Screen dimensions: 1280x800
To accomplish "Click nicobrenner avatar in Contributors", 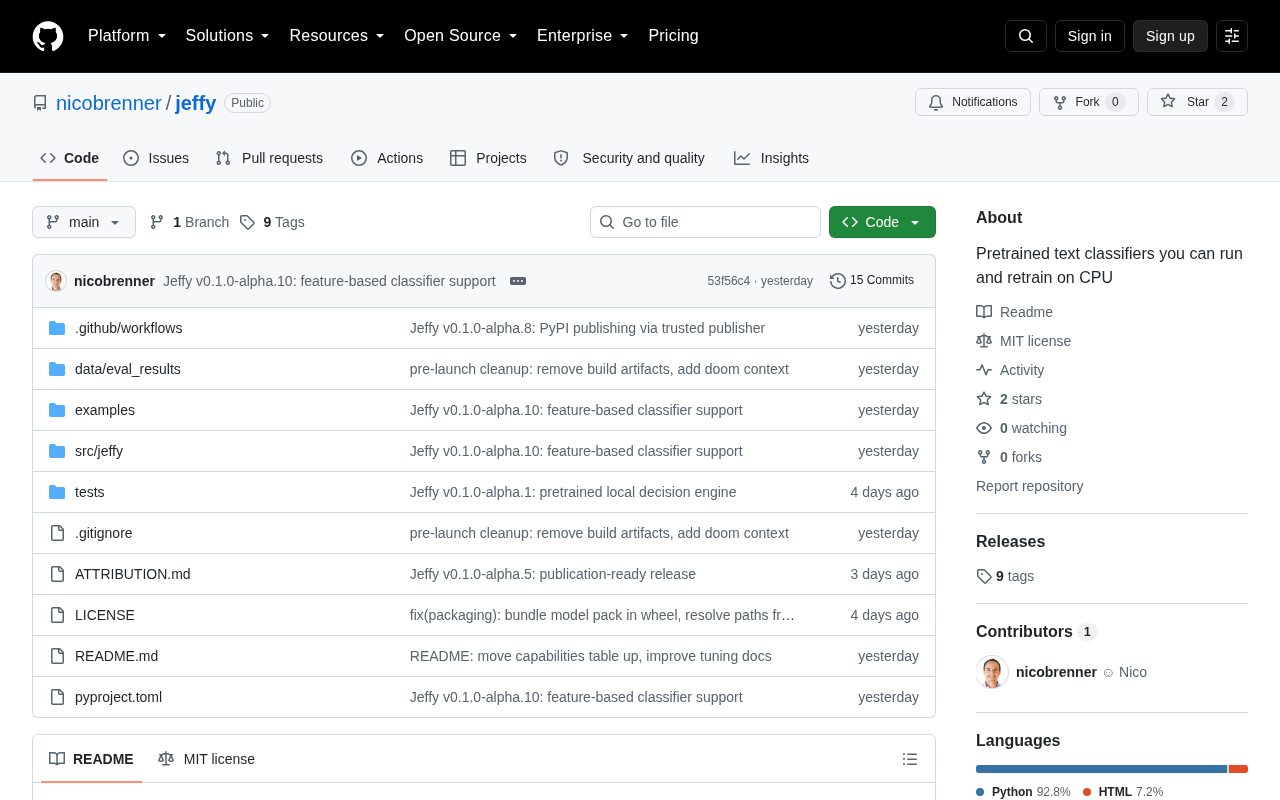I will tap(992, 672).
